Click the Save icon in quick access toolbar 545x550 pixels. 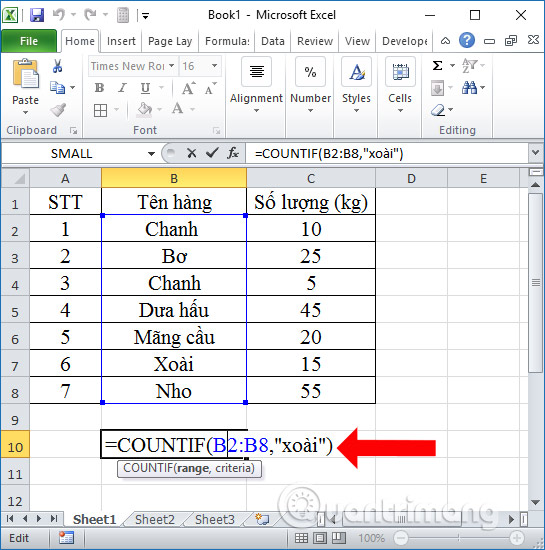37,15
